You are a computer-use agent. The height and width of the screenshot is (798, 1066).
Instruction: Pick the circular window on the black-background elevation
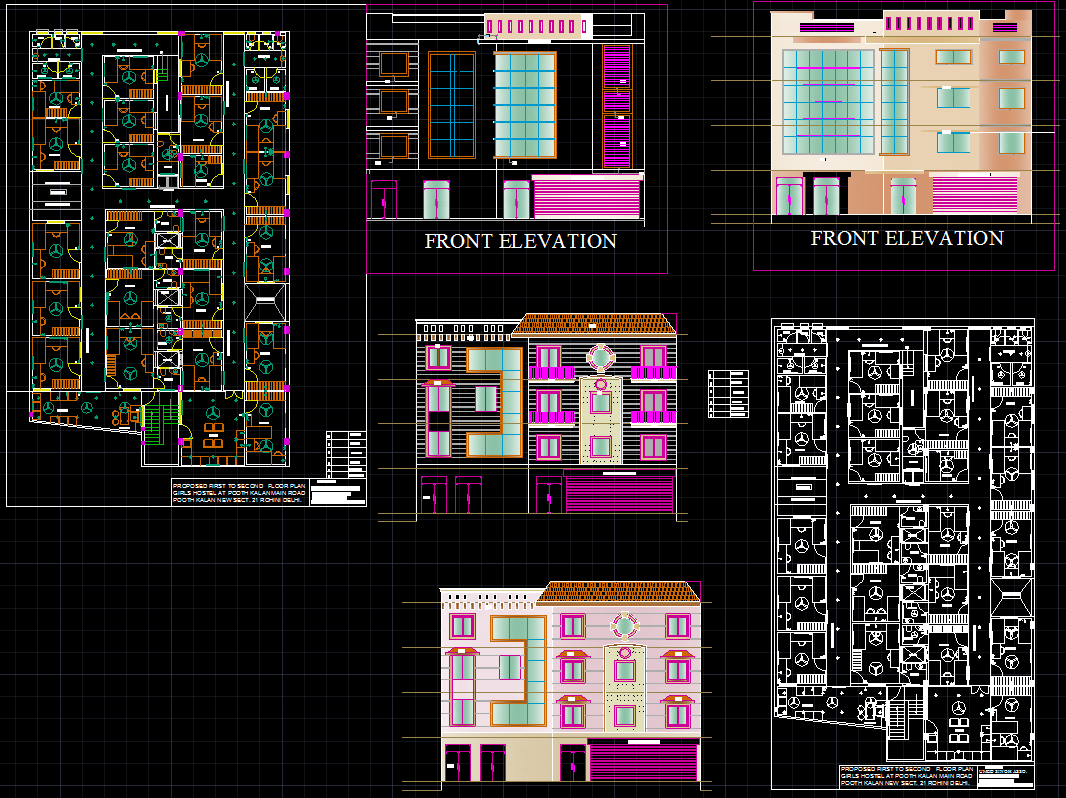[602, 358]
